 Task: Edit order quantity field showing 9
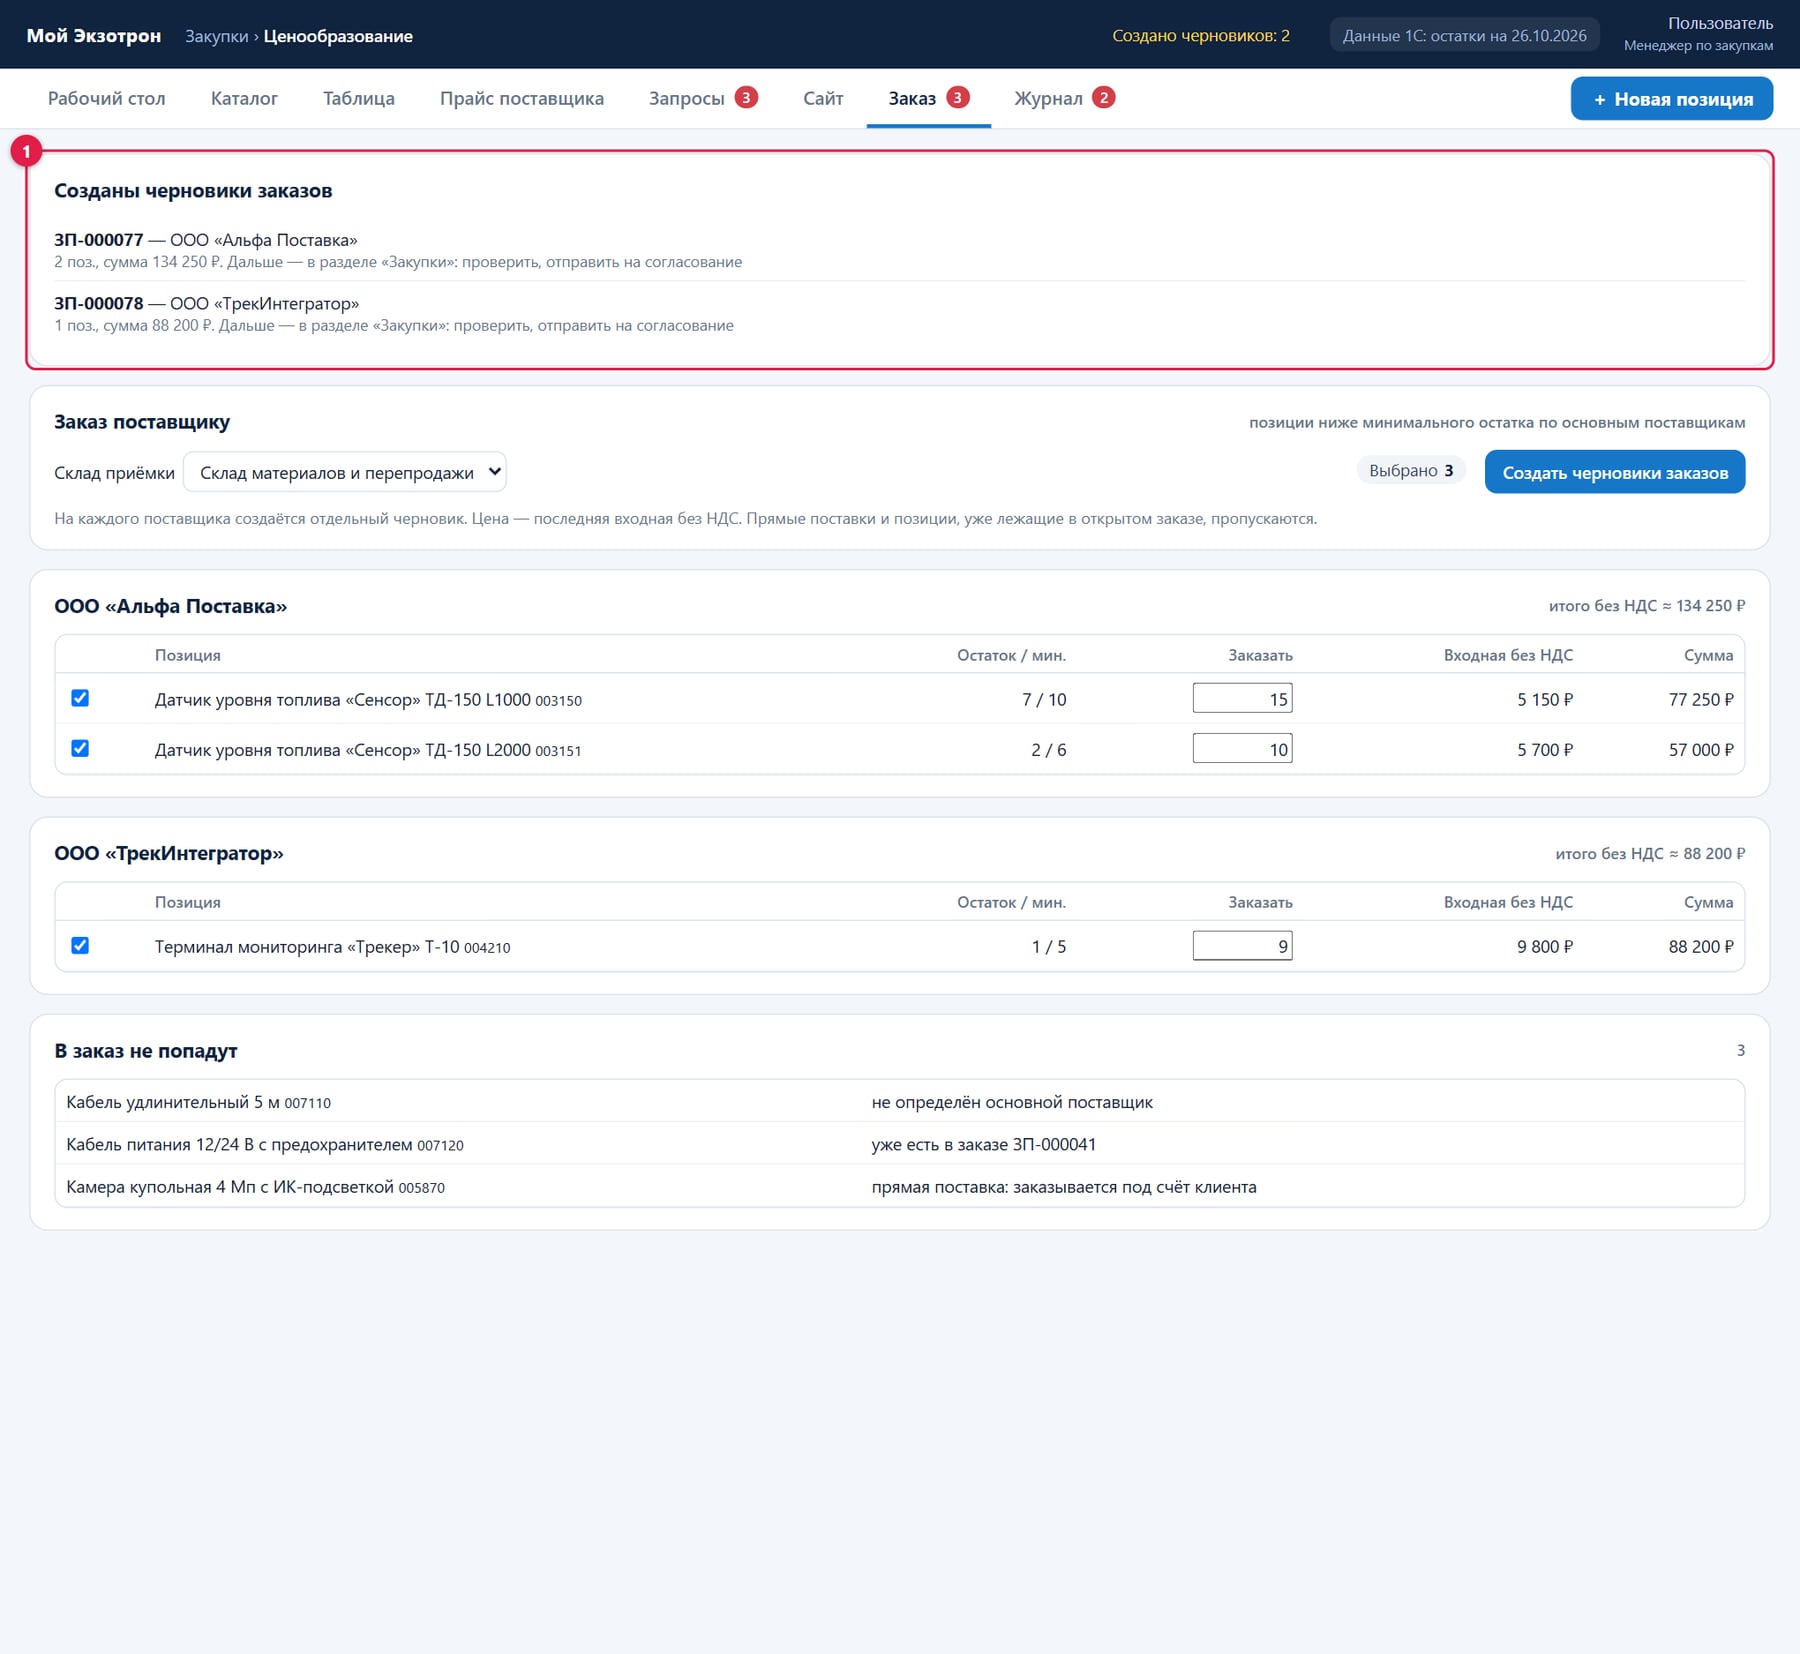pos(1242,945)
